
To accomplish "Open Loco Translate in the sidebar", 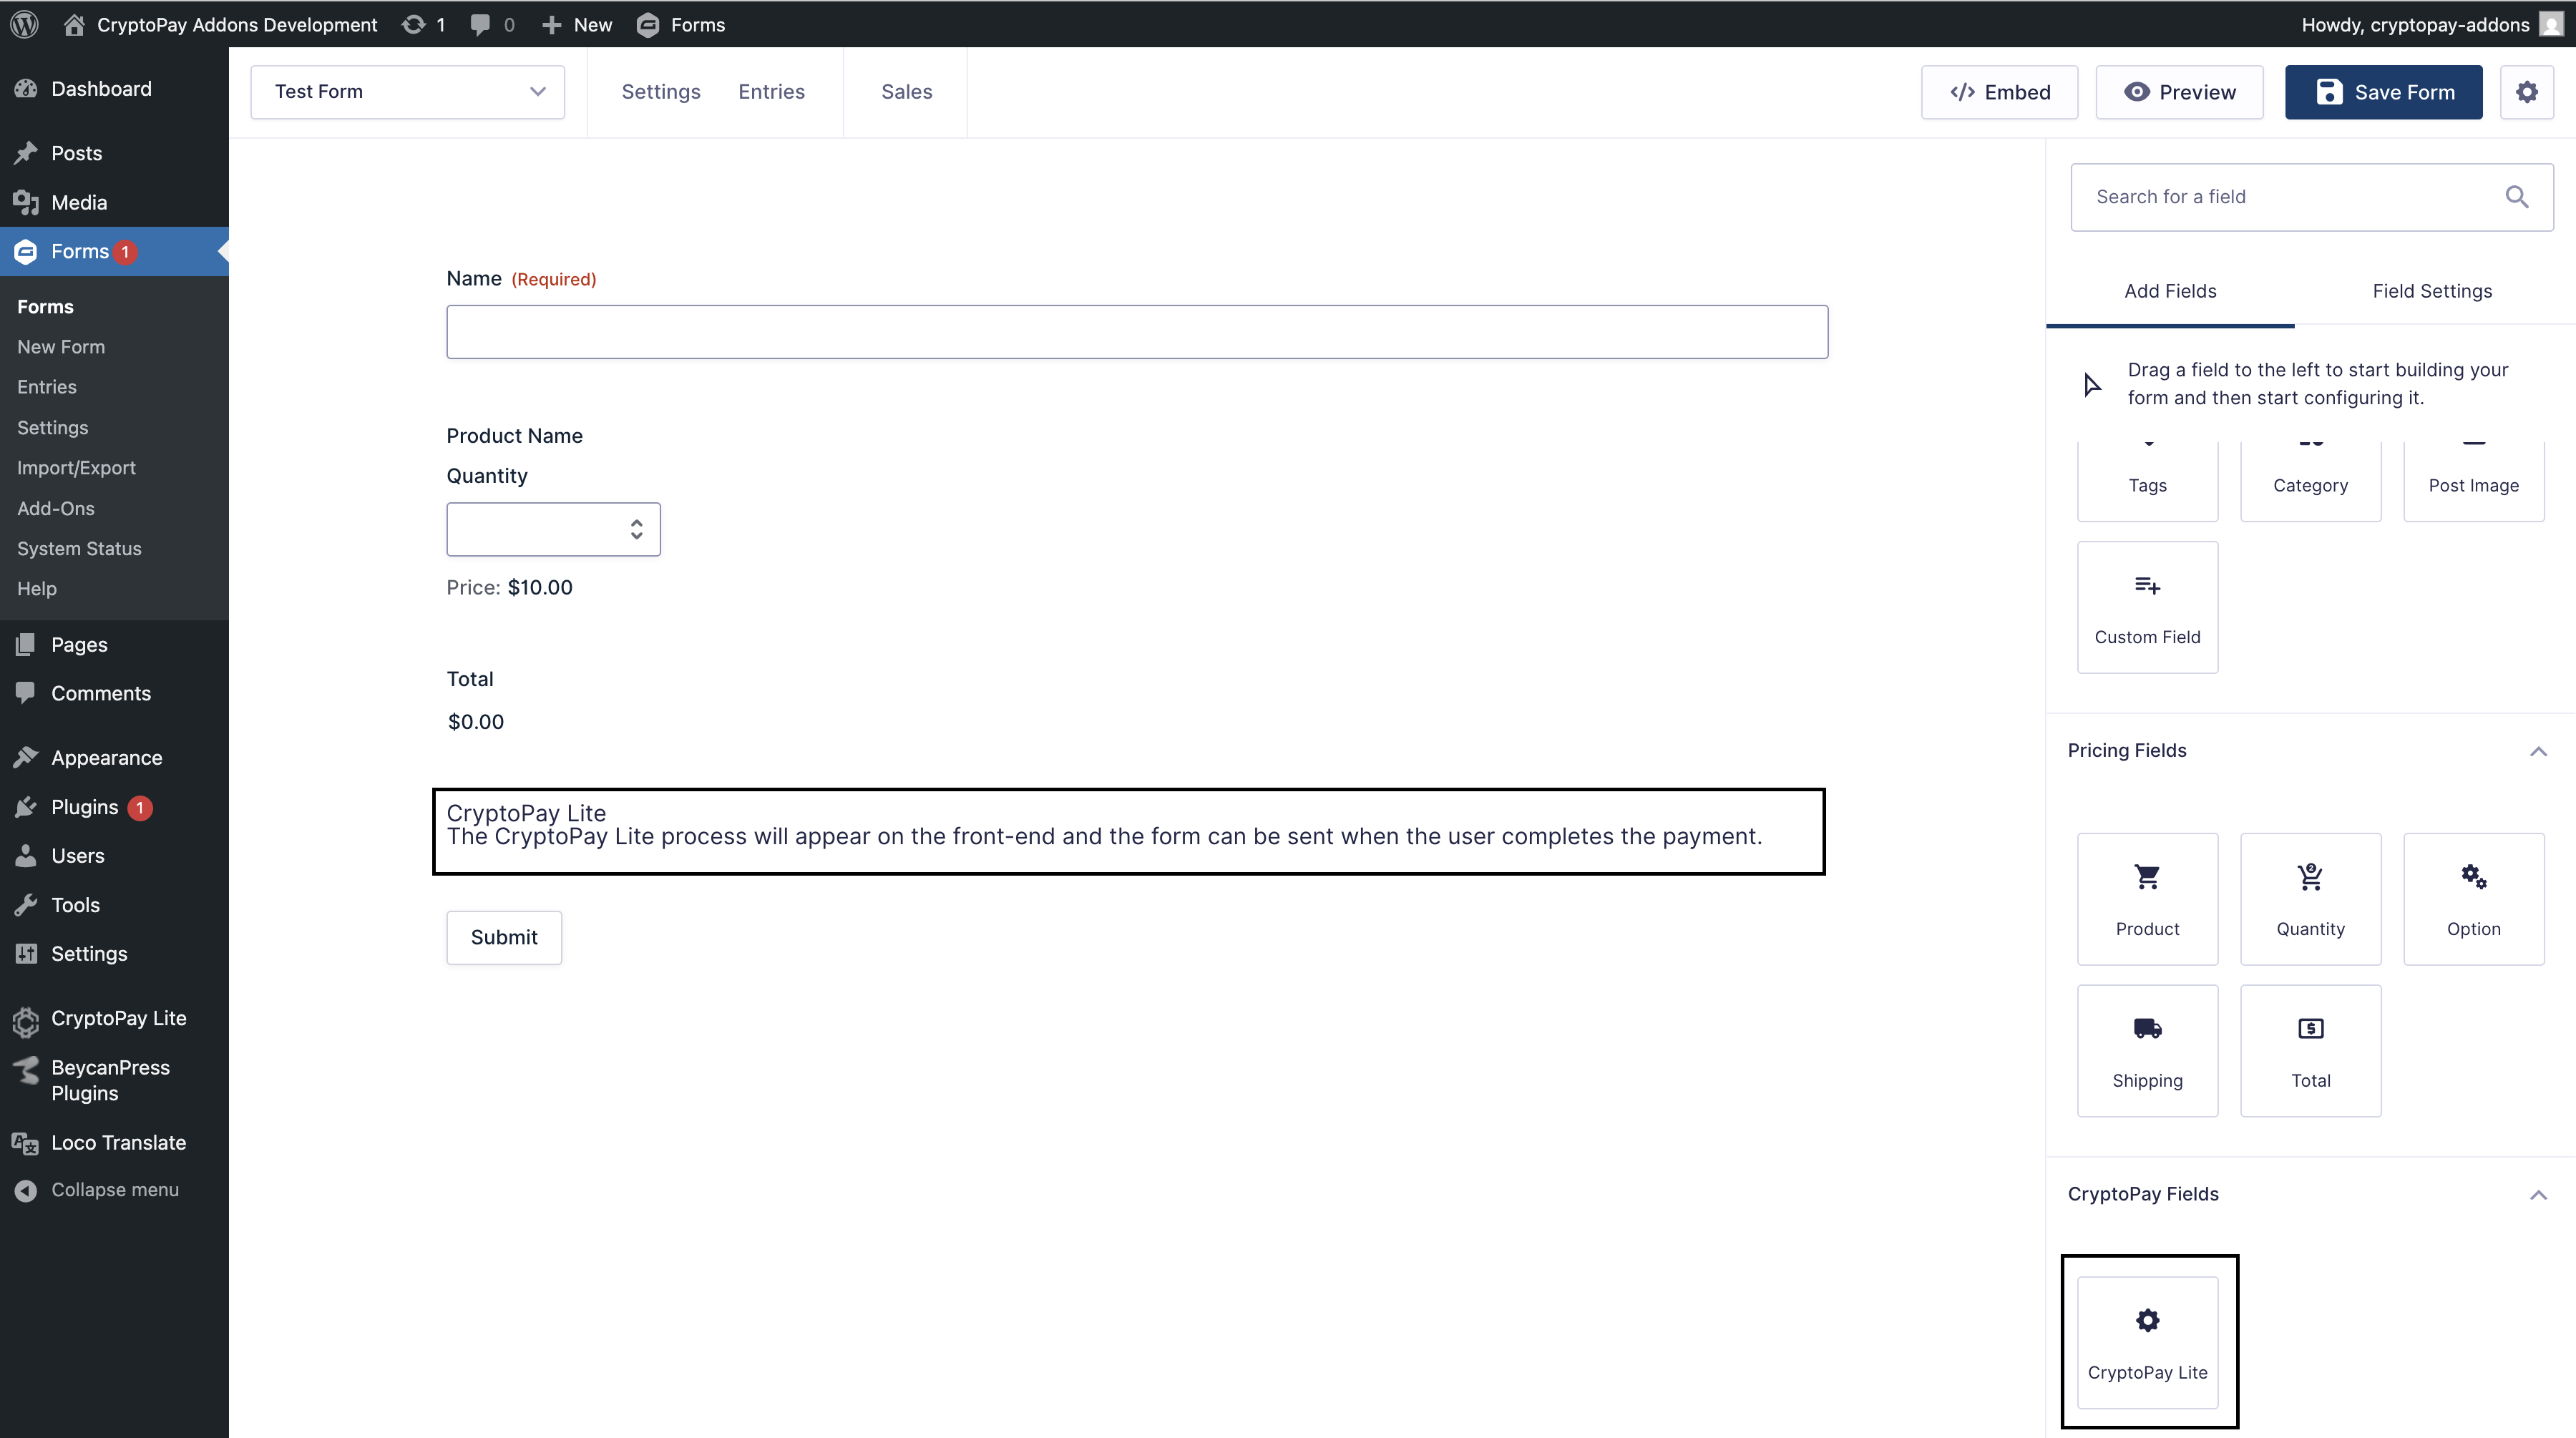I will point(118,1142).
